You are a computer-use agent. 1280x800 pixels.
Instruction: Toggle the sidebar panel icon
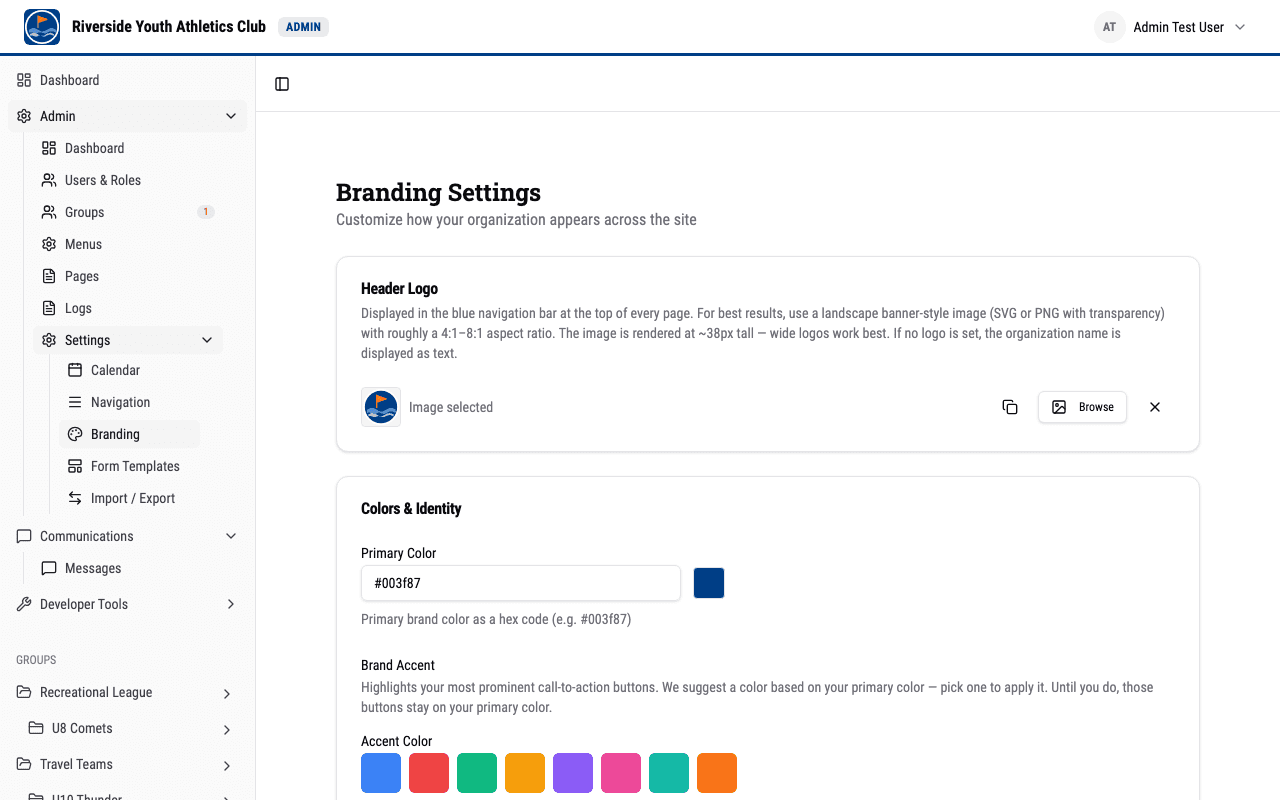(282, 84)
